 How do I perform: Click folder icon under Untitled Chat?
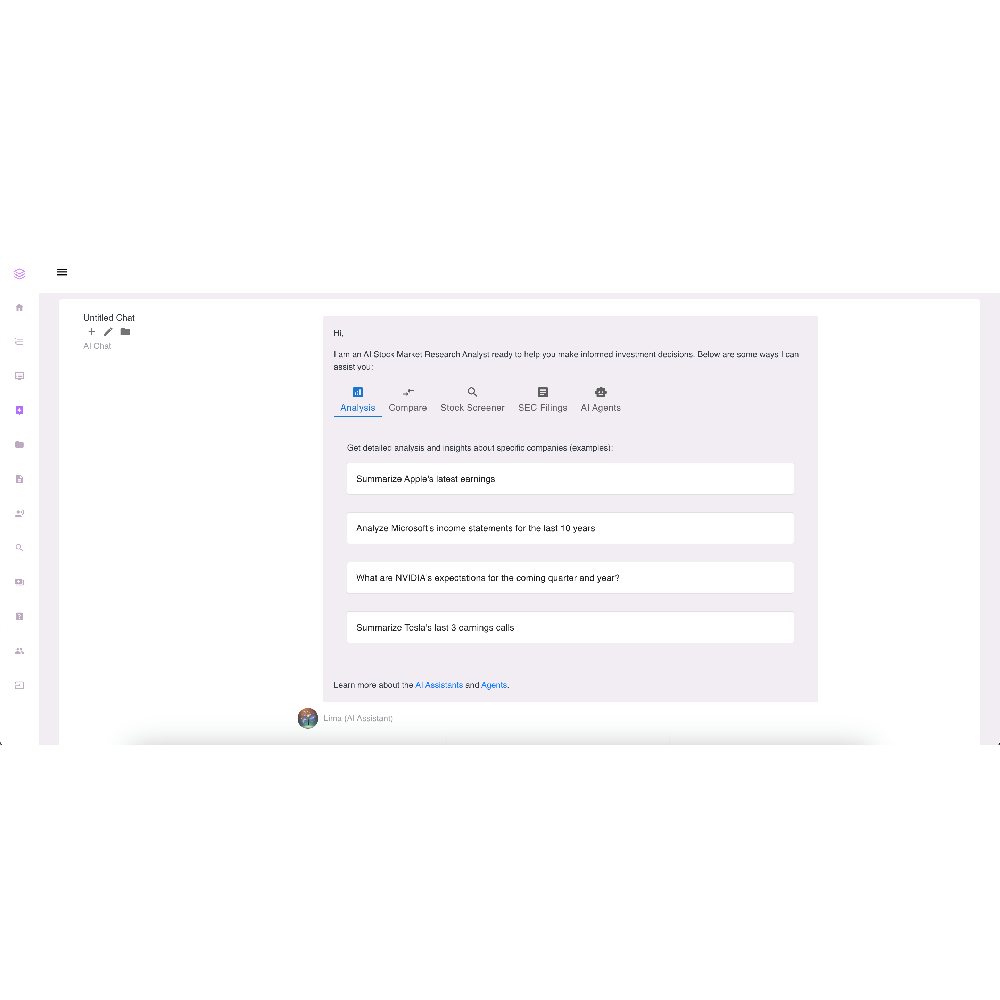pos(125,331)
